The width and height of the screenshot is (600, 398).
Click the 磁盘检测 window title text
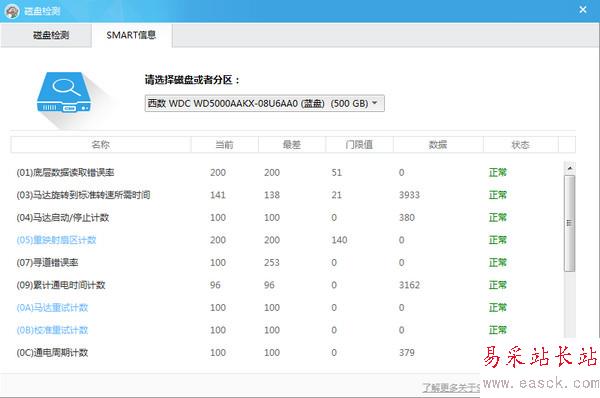[42, 11]
